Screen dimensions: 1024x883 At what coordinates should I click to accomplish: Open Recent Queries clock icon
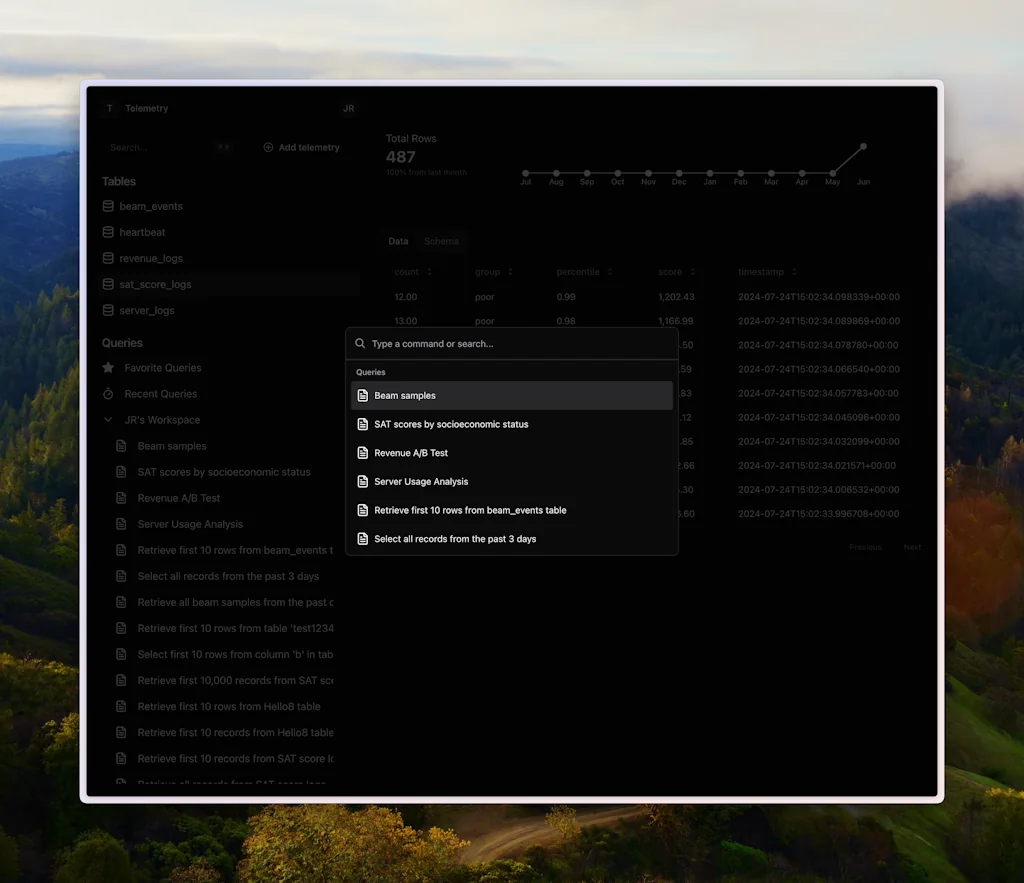110,394
